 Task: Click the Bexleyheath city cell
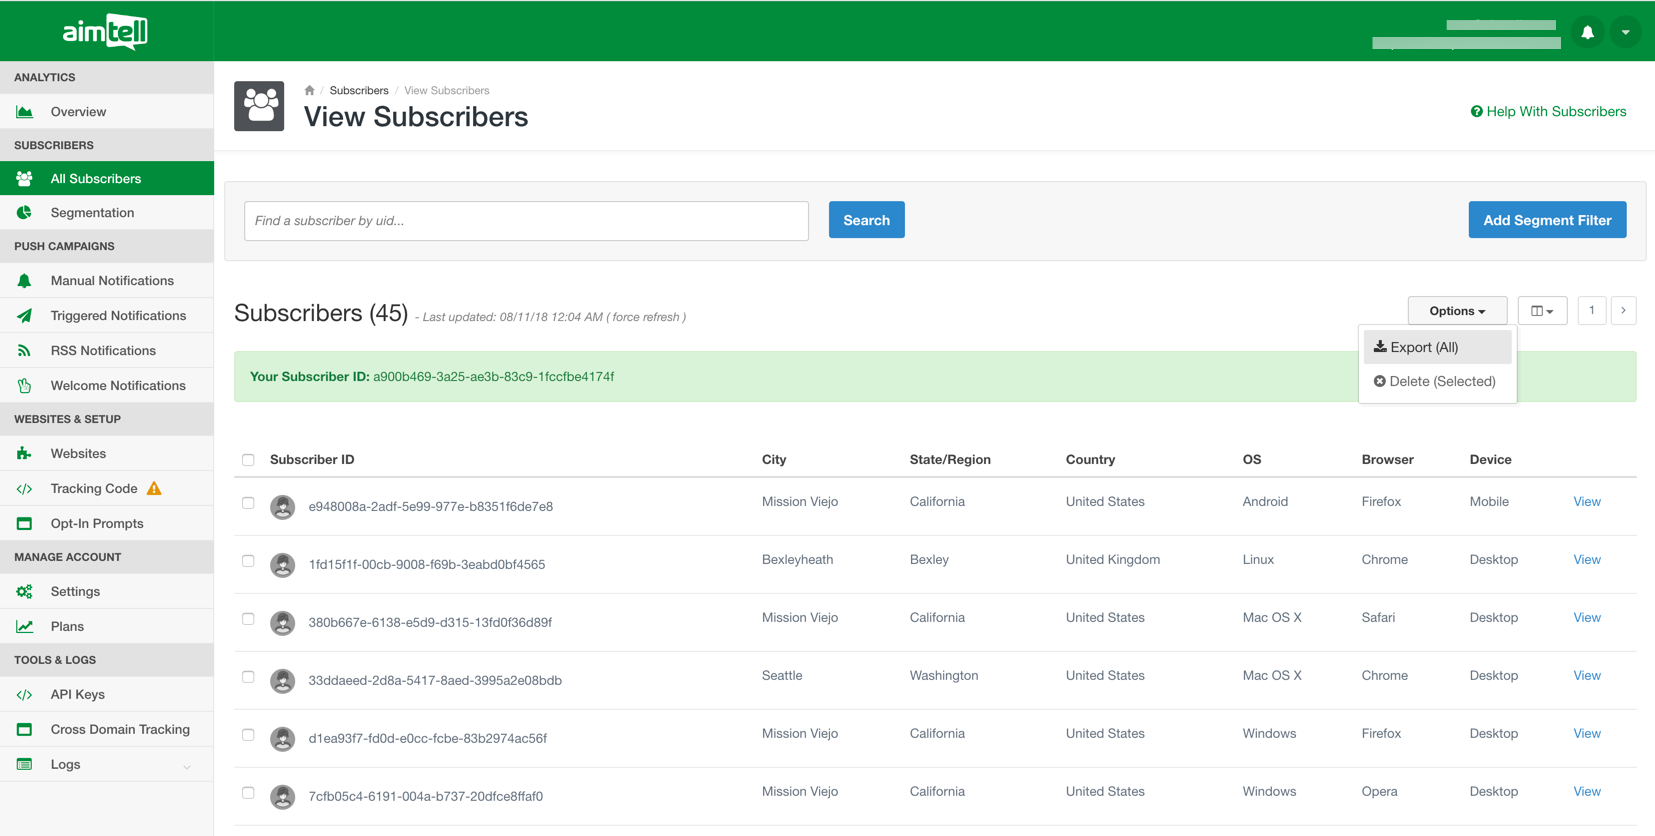click(797, 560)
